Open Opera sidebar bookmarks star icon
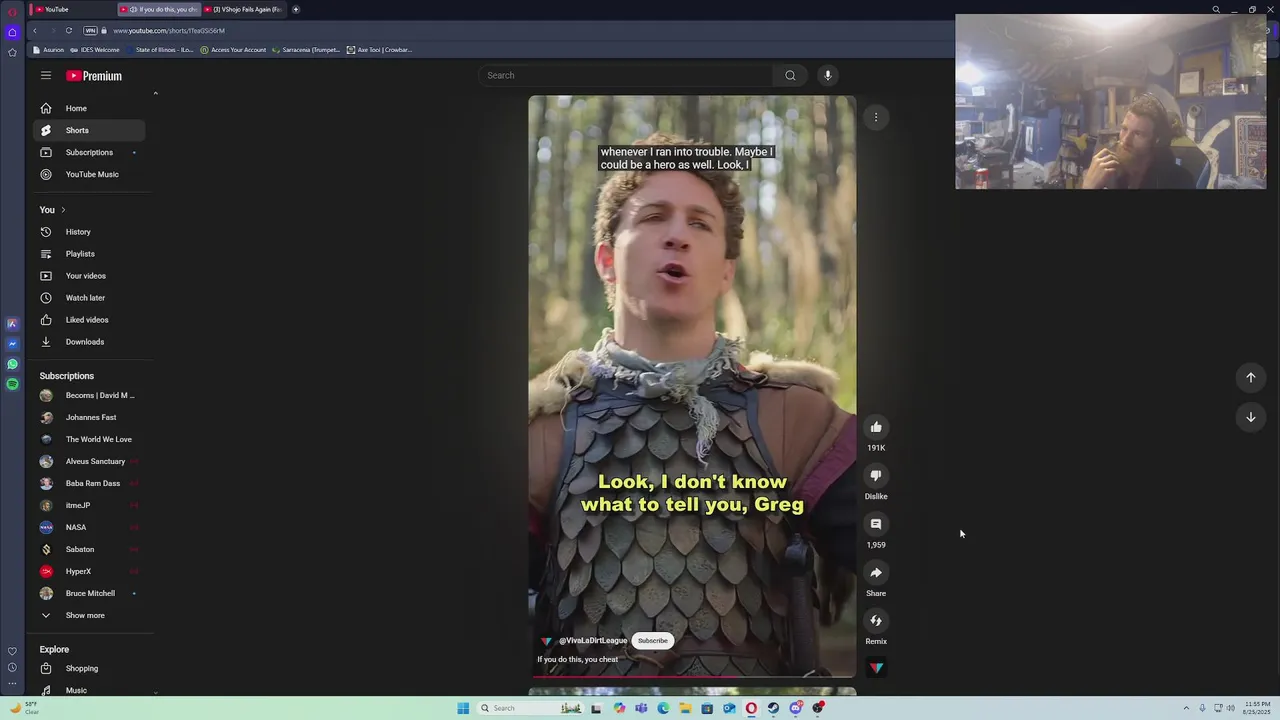 [x=12, y=52]
